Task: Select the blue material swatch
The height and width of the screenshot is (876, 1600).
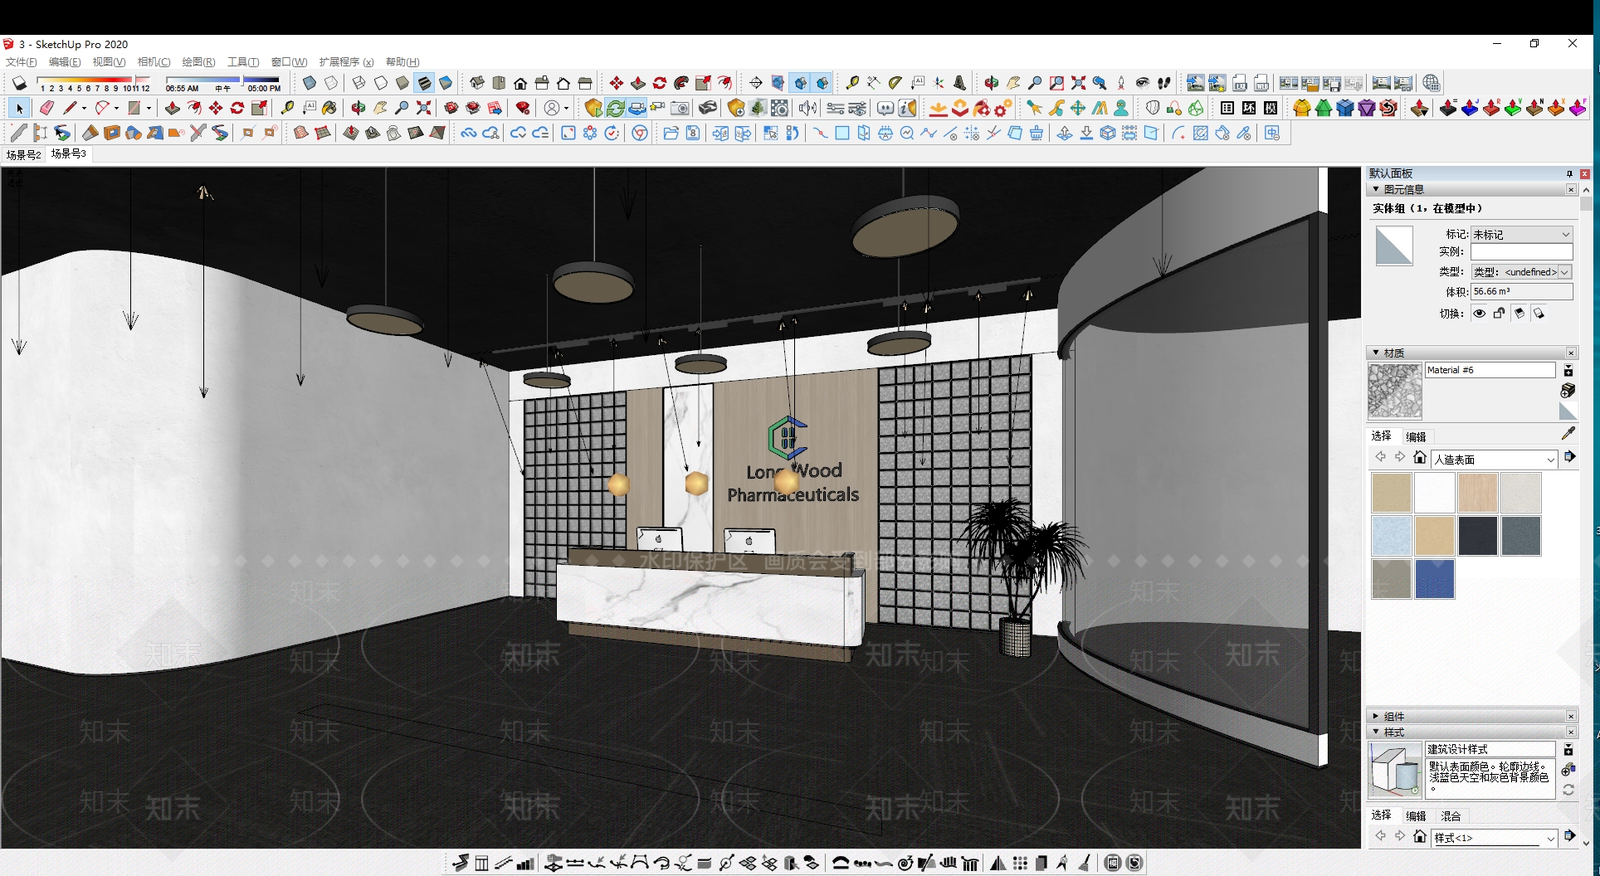Action: 1434,579
